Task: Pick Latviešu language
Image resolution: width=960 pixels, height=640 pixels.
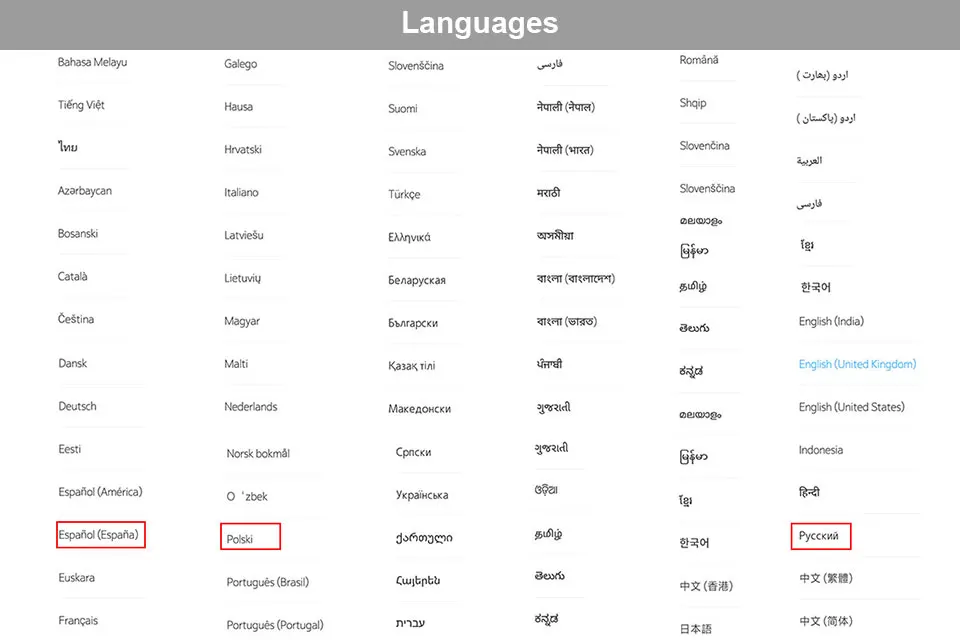Action: click(x=244, y=235)
